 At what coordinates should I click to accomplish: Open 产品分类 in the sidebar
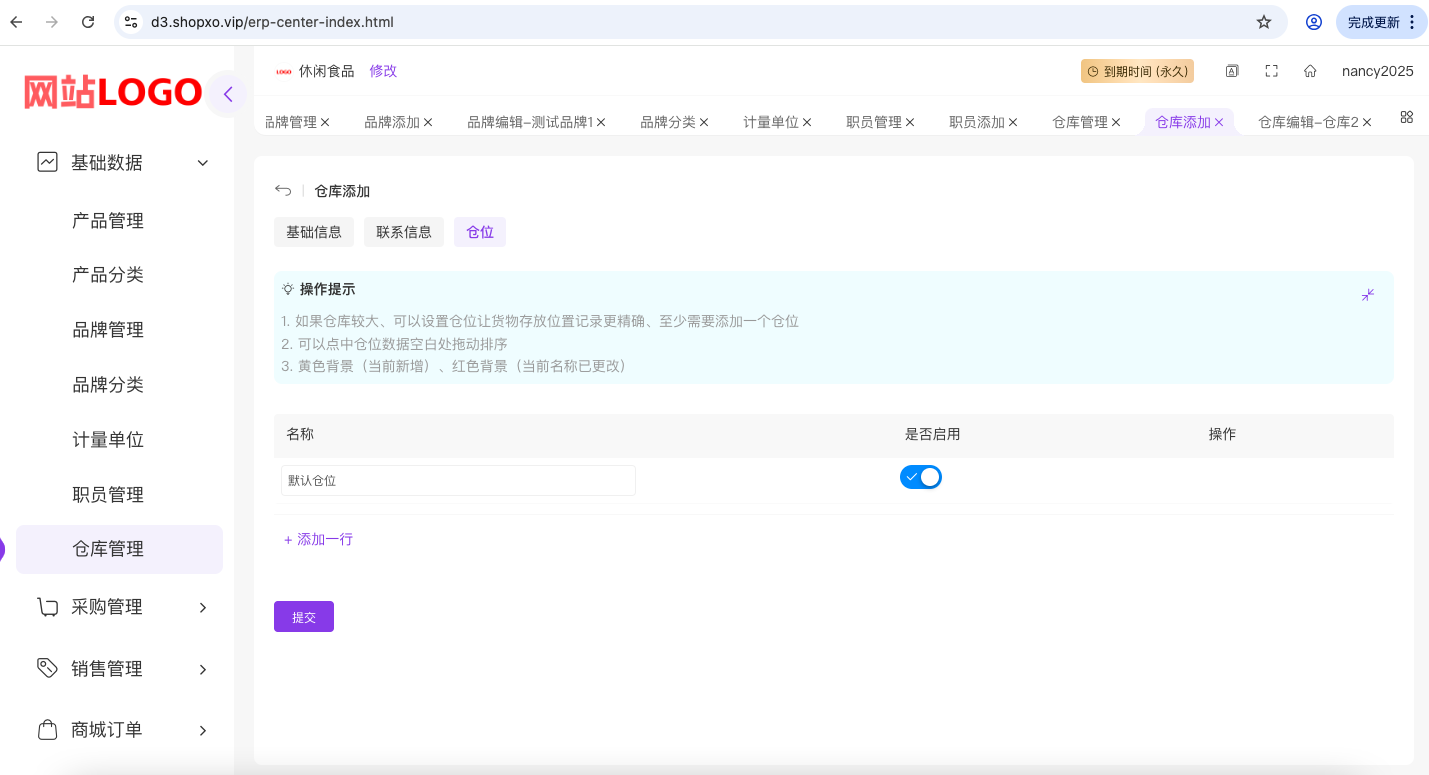(x=108, y=275)
